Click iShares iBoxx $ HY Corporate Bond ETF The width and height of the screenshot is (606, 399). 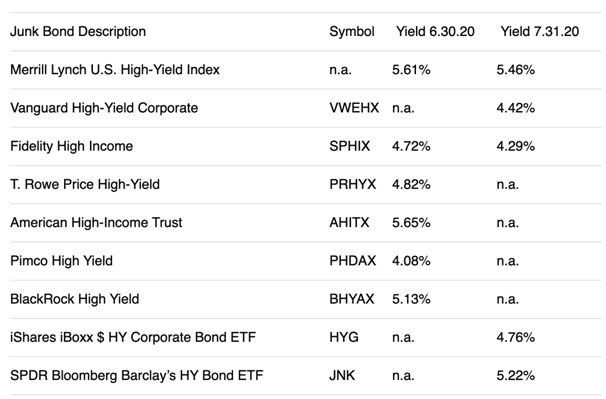pyautogui.click(x=133, y=337)
